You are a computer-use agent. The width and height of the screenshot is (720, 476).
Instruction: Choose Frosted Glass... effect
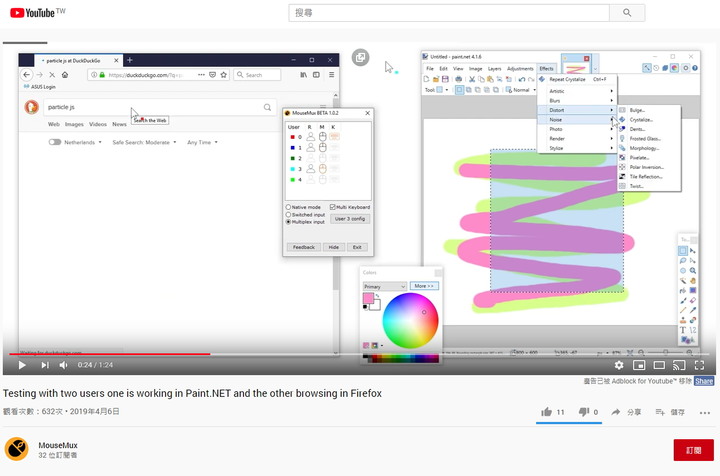coord(649,139)
